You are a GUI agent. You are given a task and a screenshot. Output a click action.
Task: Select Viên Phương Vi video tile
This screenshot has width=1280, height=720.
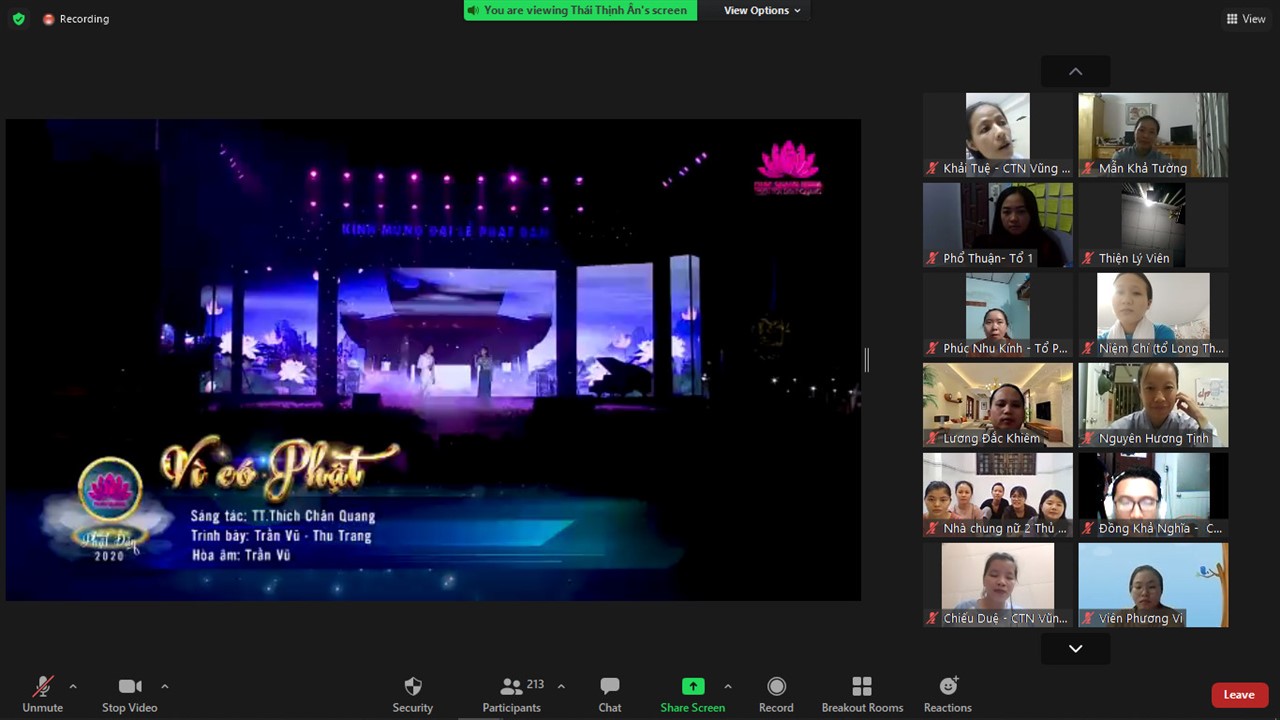point(1153,585)
